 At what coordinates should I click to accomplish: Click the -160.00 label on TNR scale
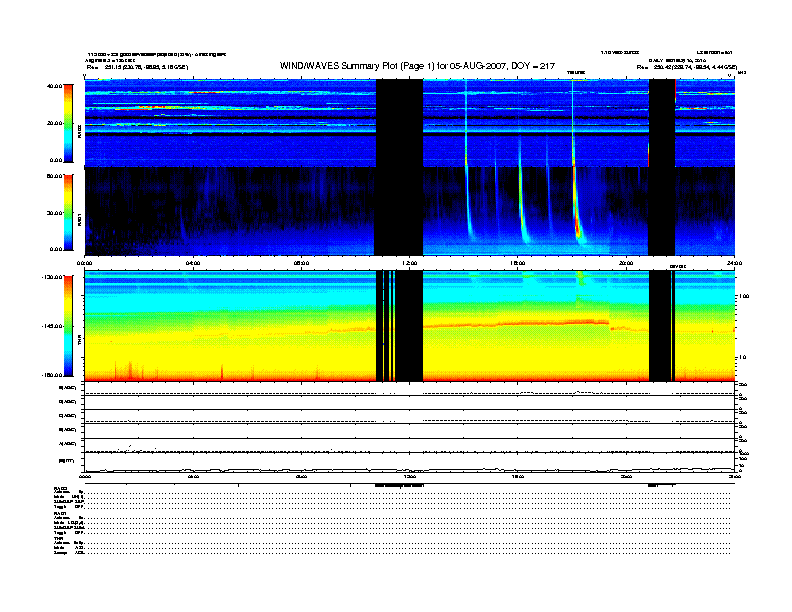[52, 375]
